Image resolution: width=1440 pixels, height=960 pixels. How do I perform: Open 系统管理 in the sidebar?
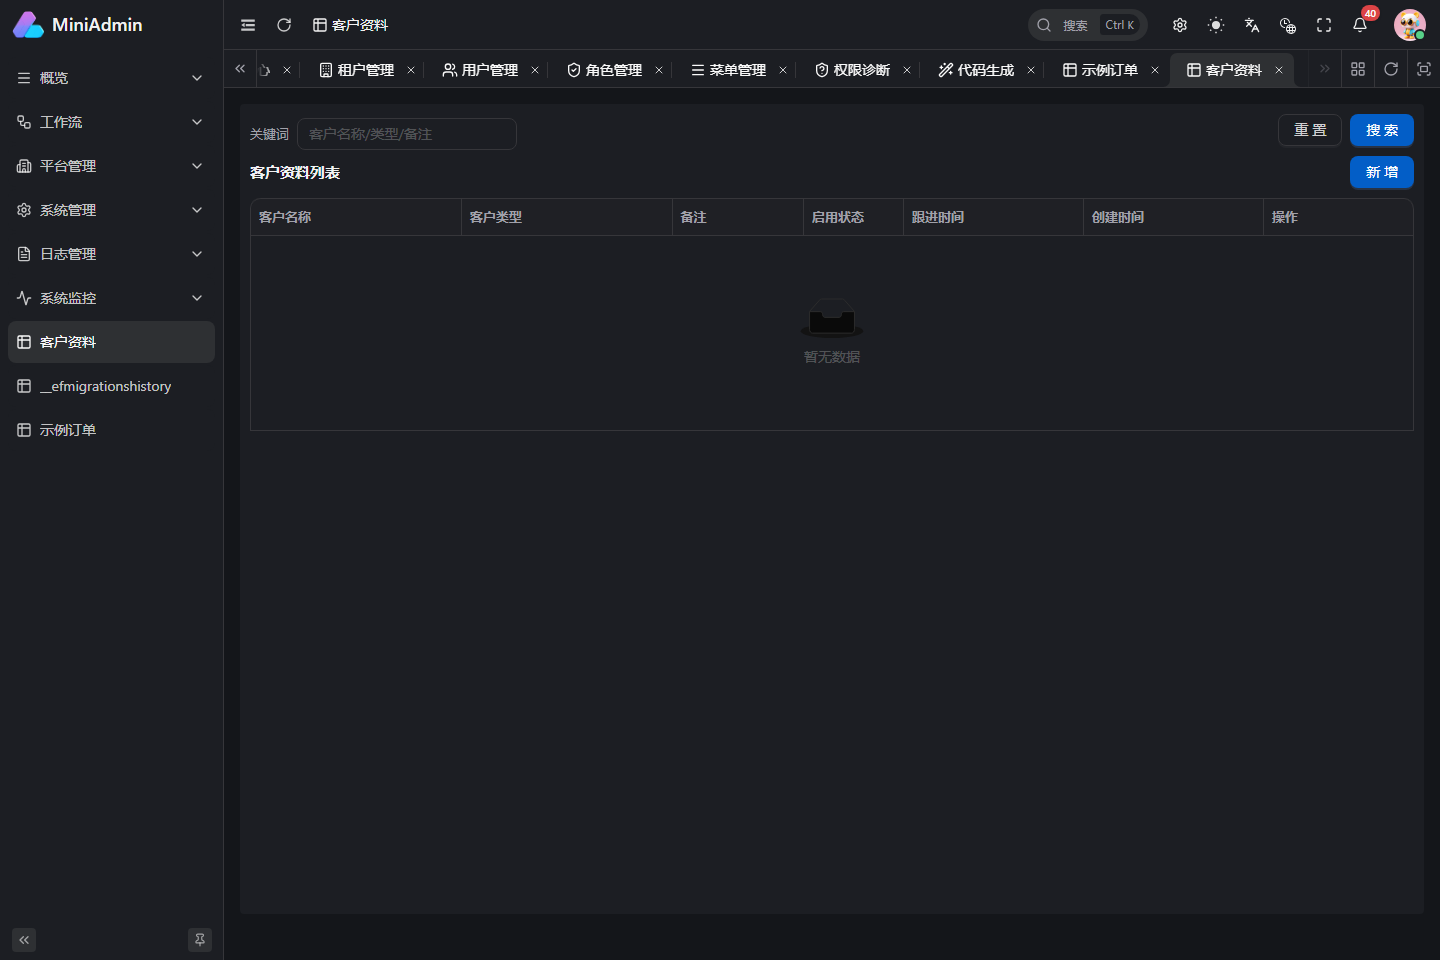pyautogui.click(x=111, y=210)
